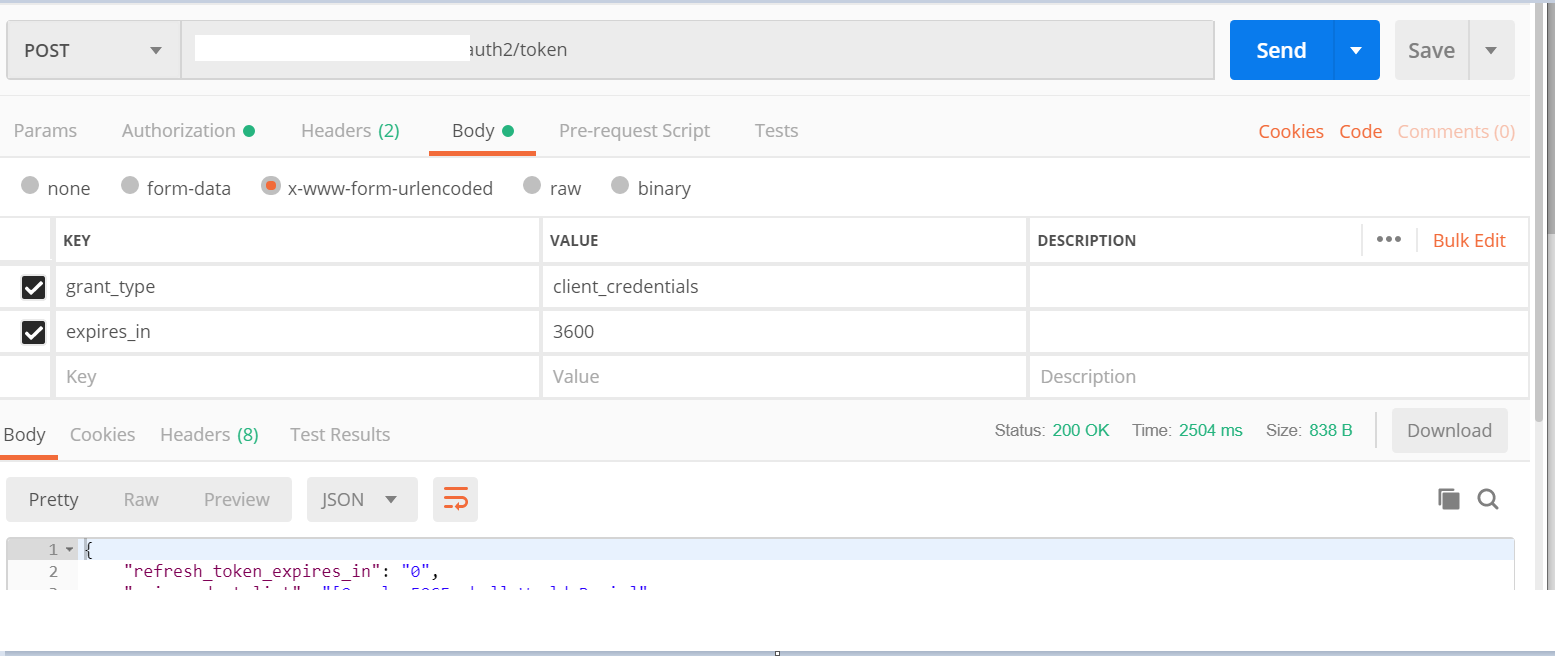This screenshot has height=656, width=1555.
Task: Switch to the Headers (2) tab
Action: (349, 130)
